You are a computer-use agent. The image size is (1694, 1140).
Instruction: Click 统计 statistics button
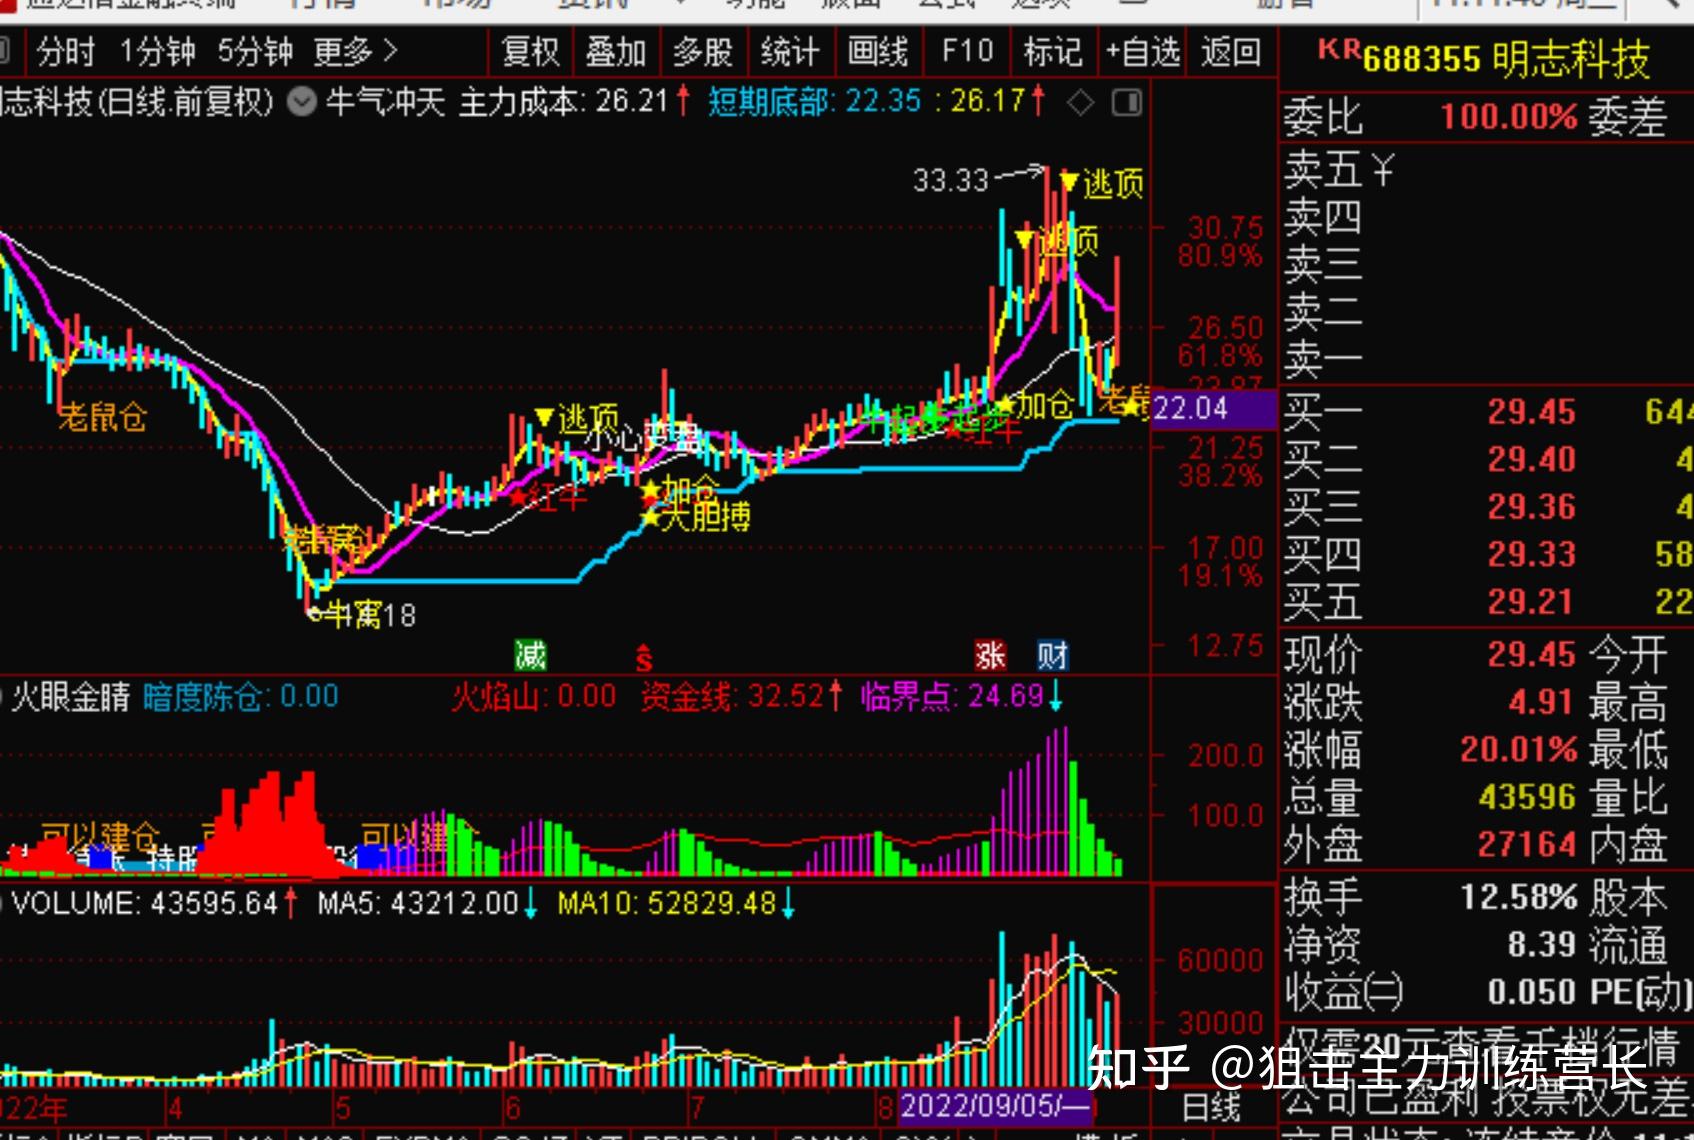pos(790,52)
